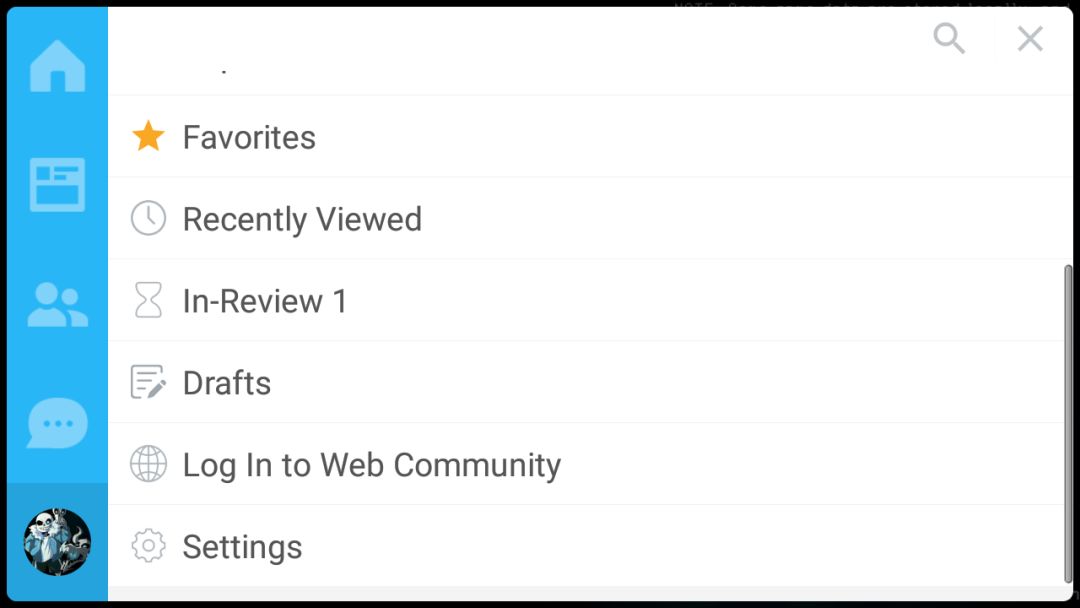The width and height of the screenshot is (1080, 608).
Task: Click the Recently Viewed clock icon
Action: coord(148,219)
